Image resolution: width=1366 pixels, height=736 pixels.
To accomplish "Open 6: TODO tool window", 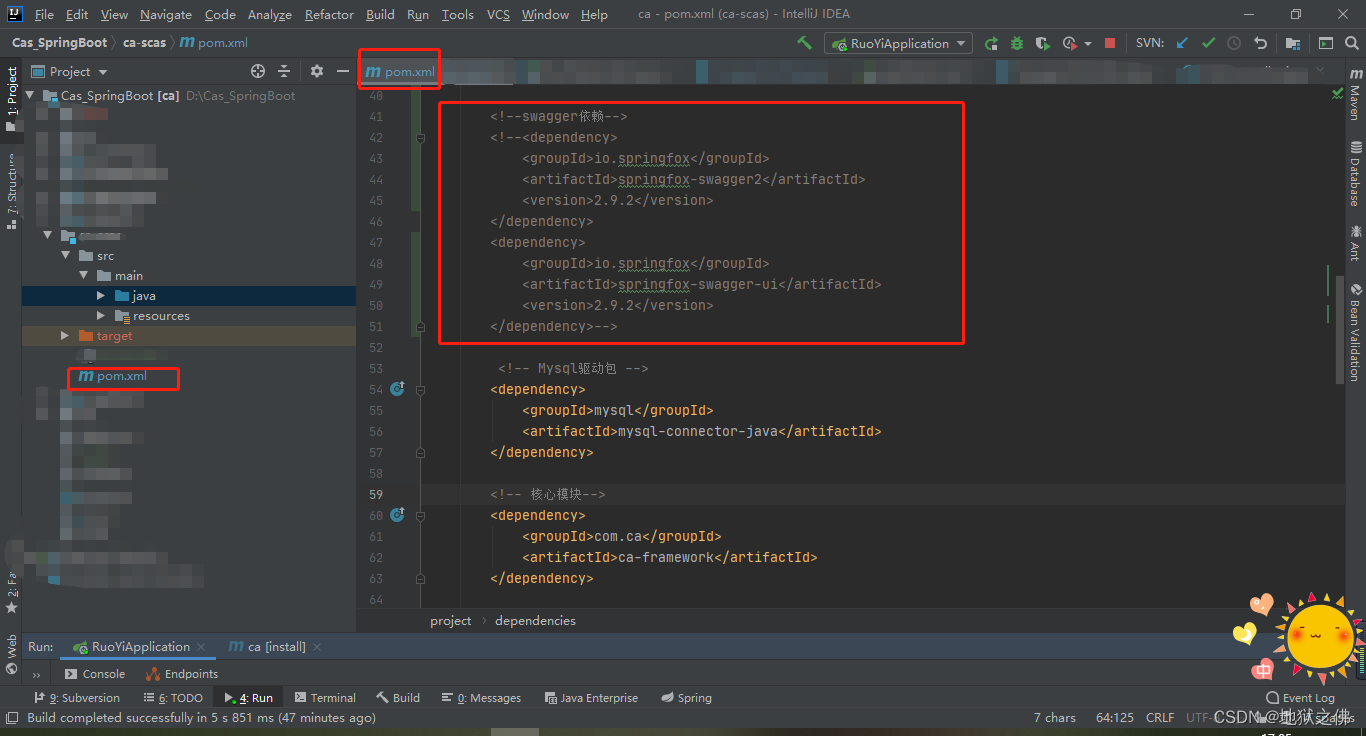I will coord(173,698).
